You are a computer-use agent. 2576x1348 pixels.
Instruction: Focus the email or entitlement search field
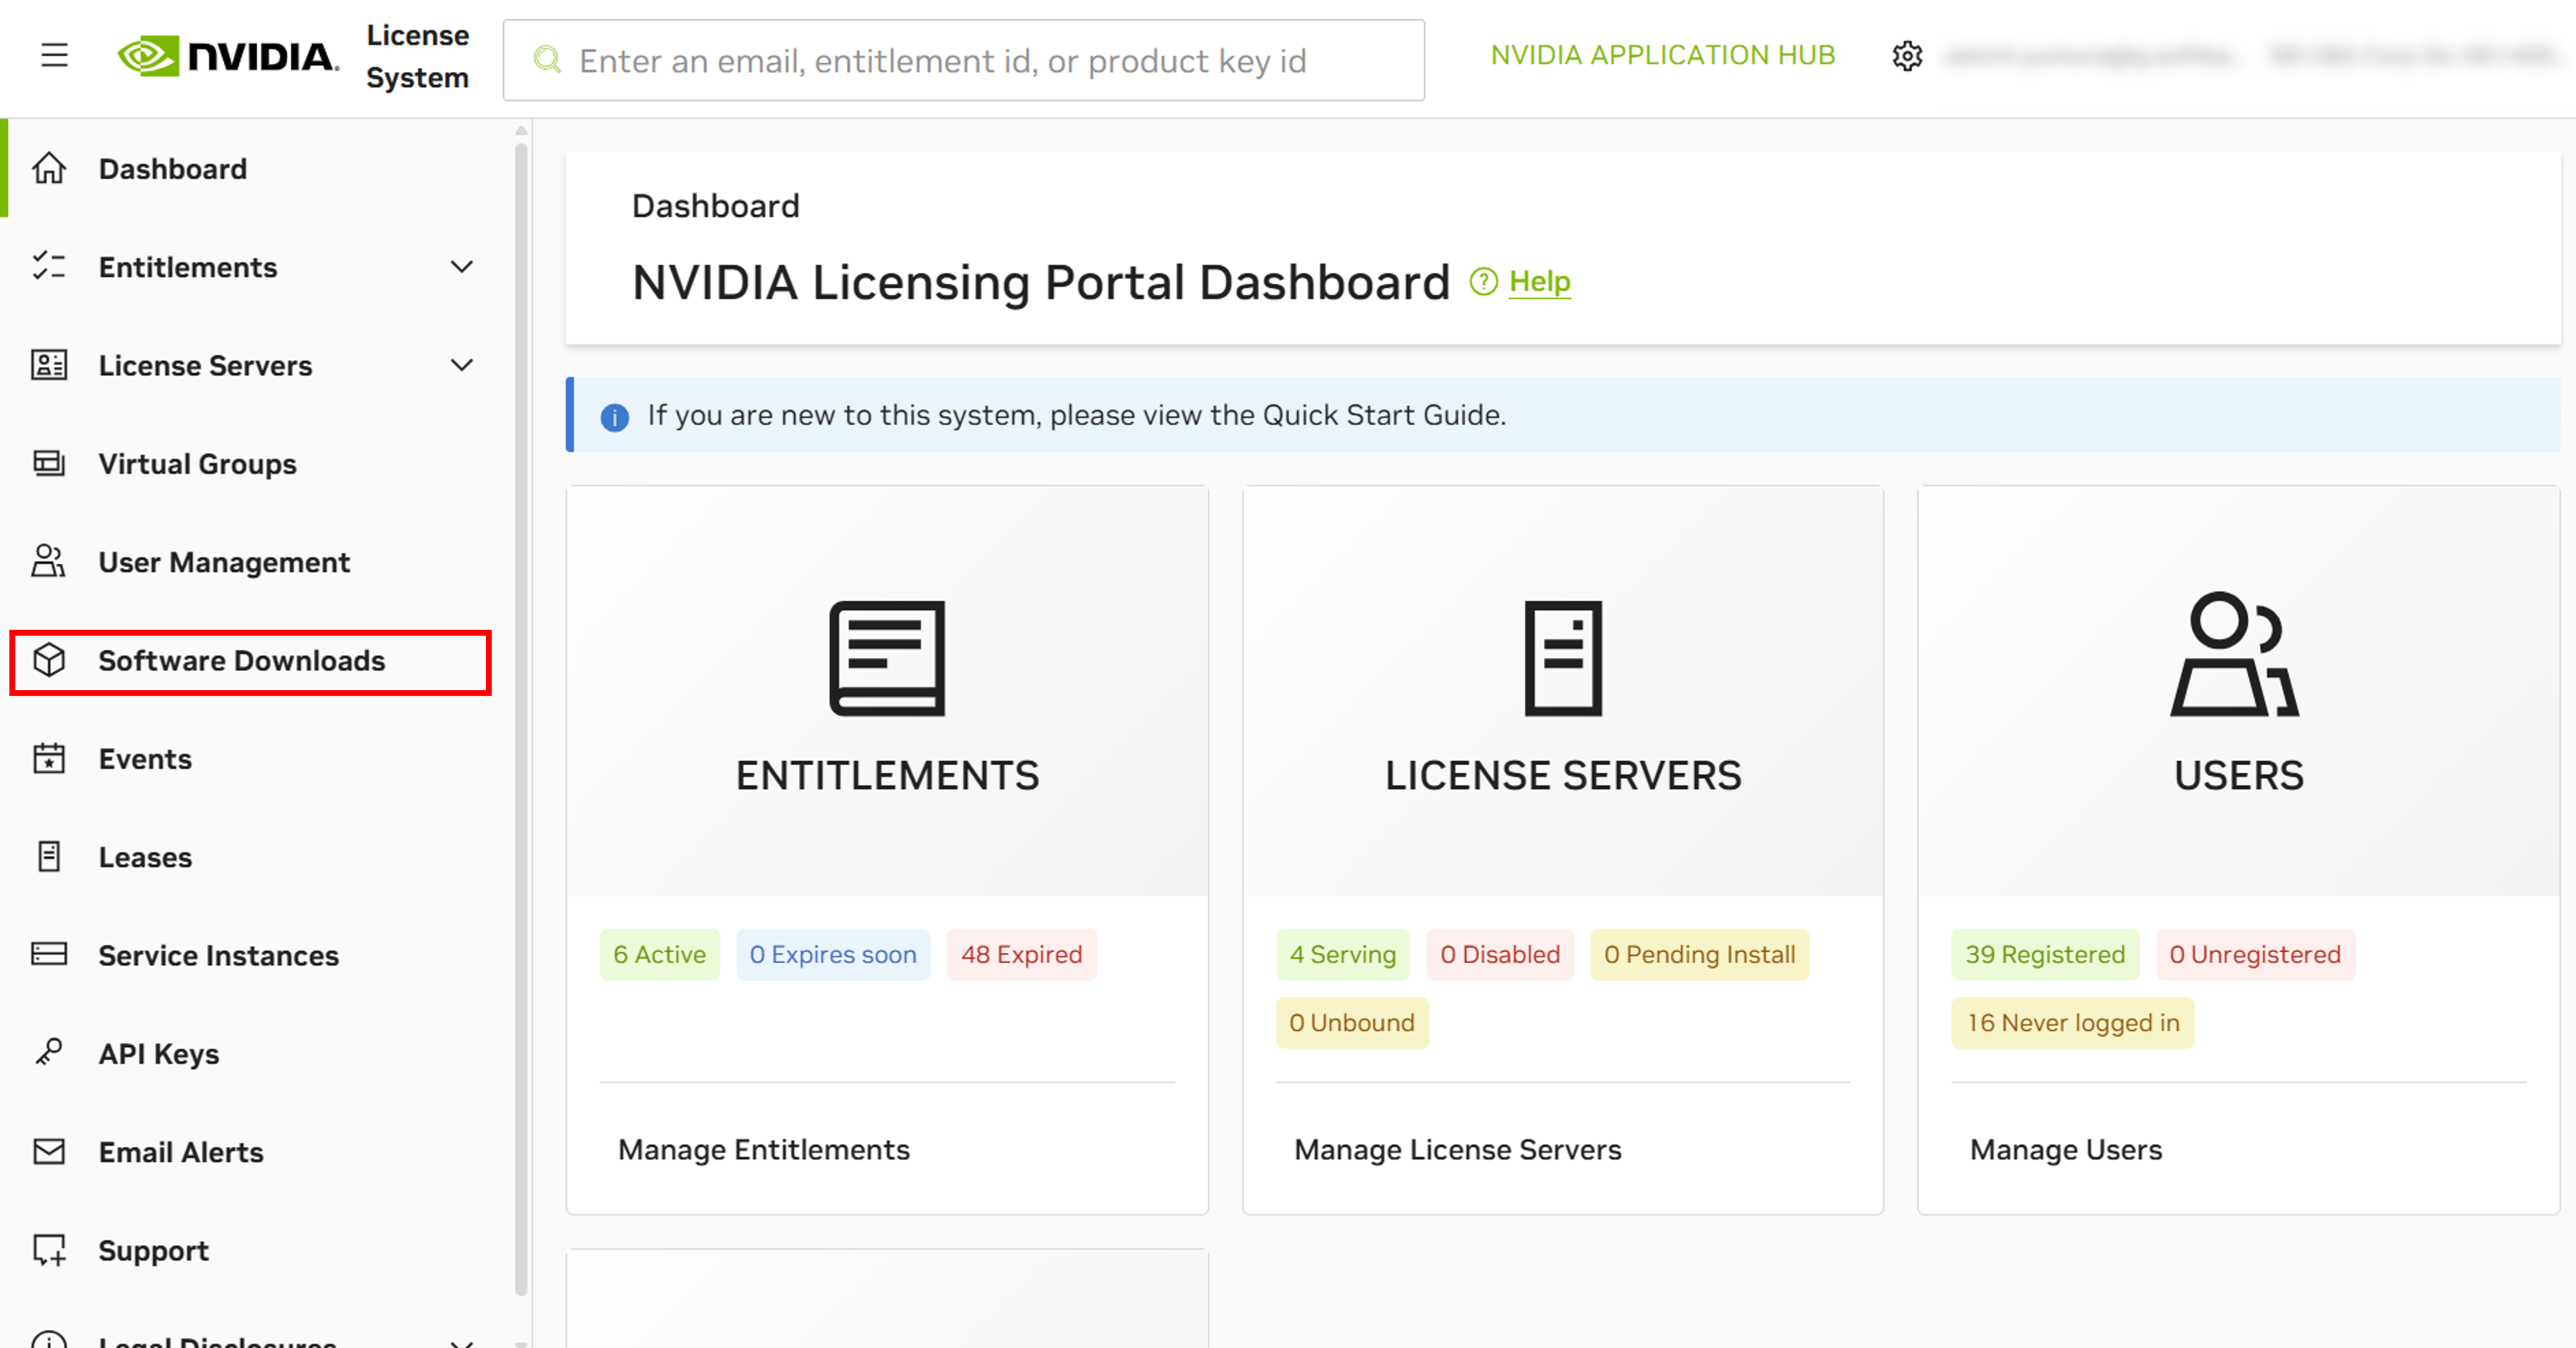[x=964, y=60]
